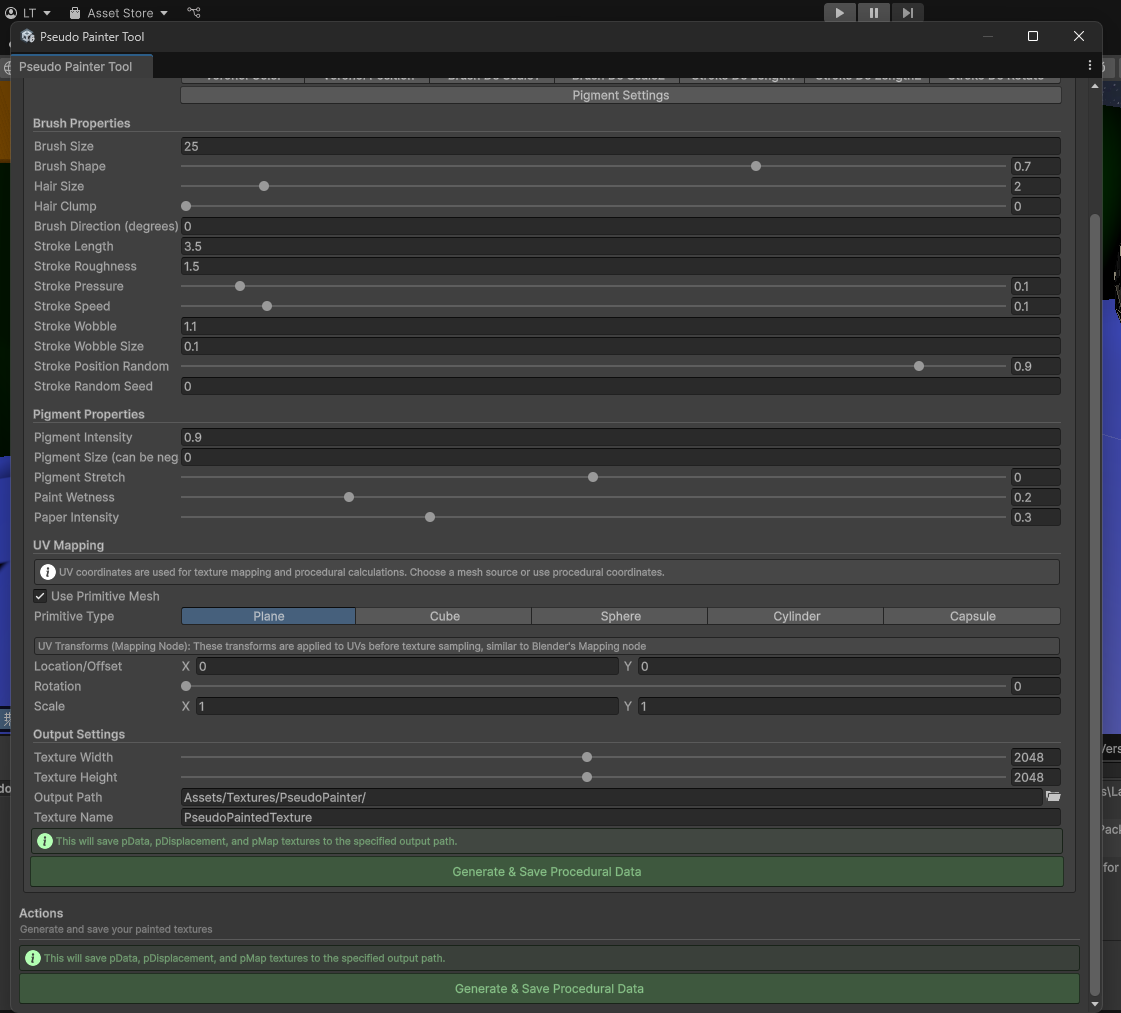
Task: Browse for Output Path folder icon
Action: [1053, 797]
